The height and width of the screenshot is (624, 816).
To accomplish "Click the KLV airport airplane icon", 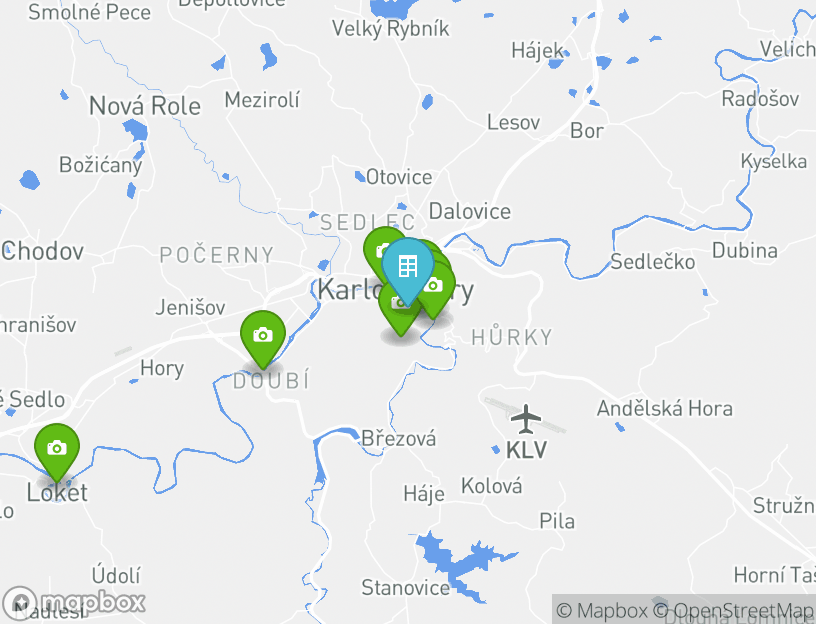I will pyautogui.click(x=526, y=419).
